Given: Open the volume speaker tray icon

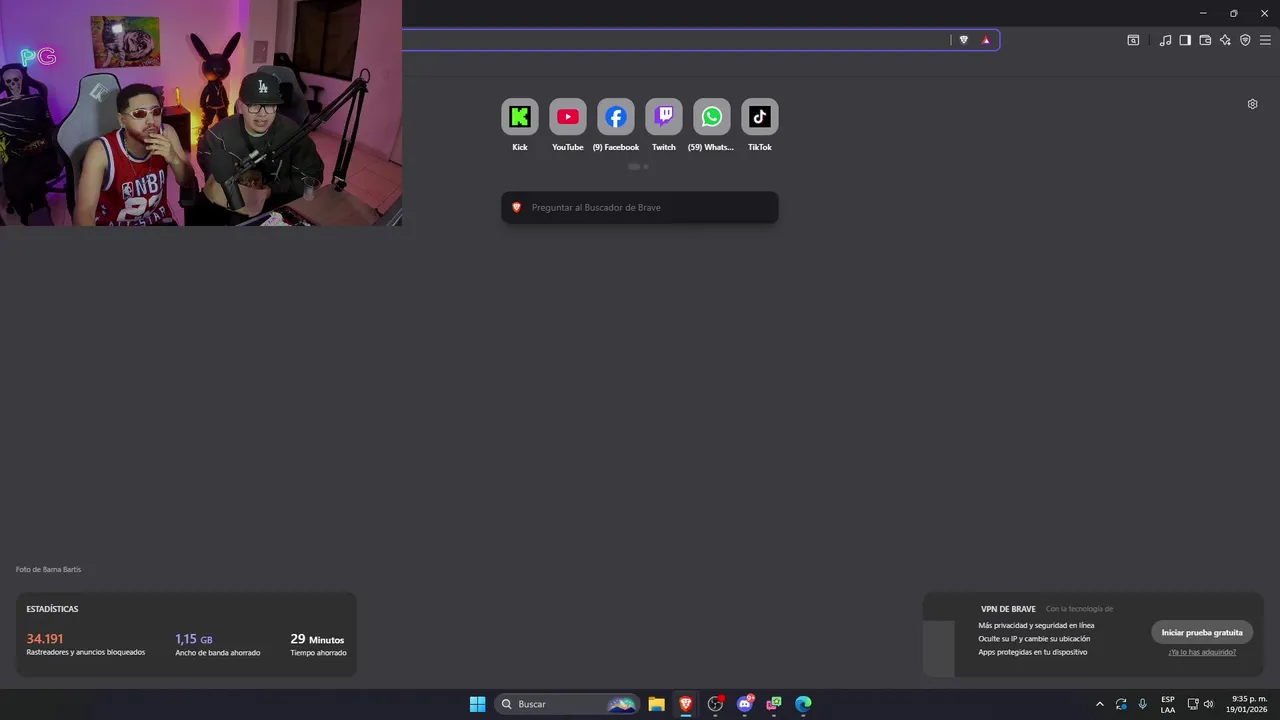Looking at the screenshot, I should [x=1209, y=704].
